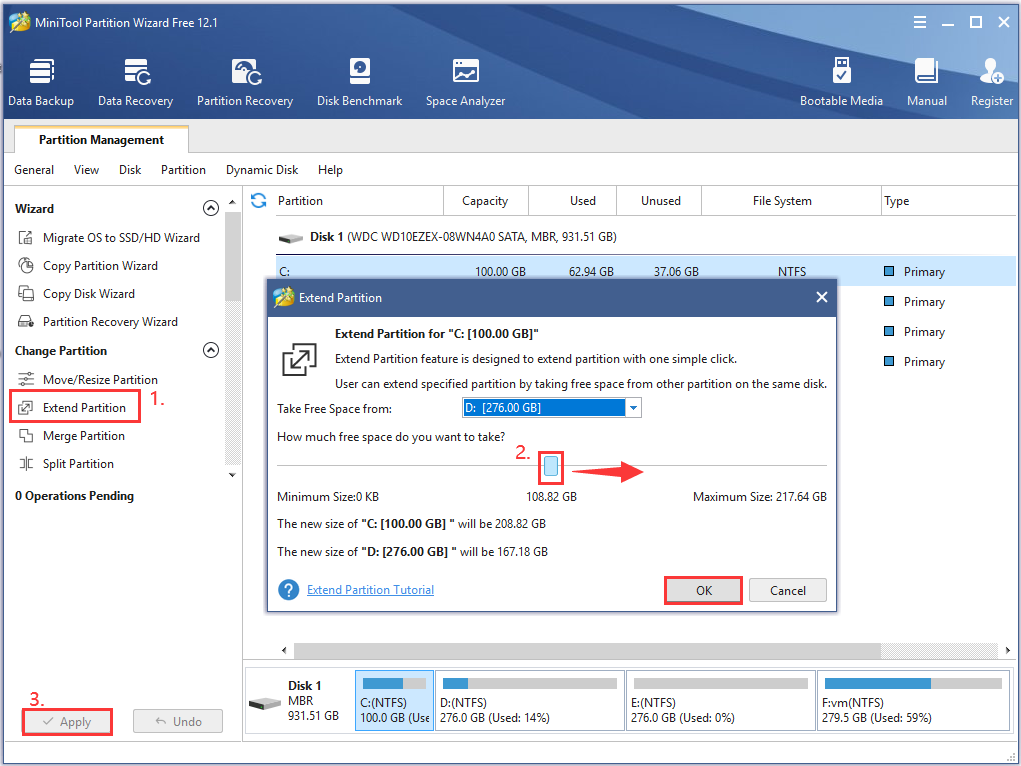This screenshot has height=766, width=1021.
Task: Open the hamburger menu in title bar
Action: (x=919, y=23)
